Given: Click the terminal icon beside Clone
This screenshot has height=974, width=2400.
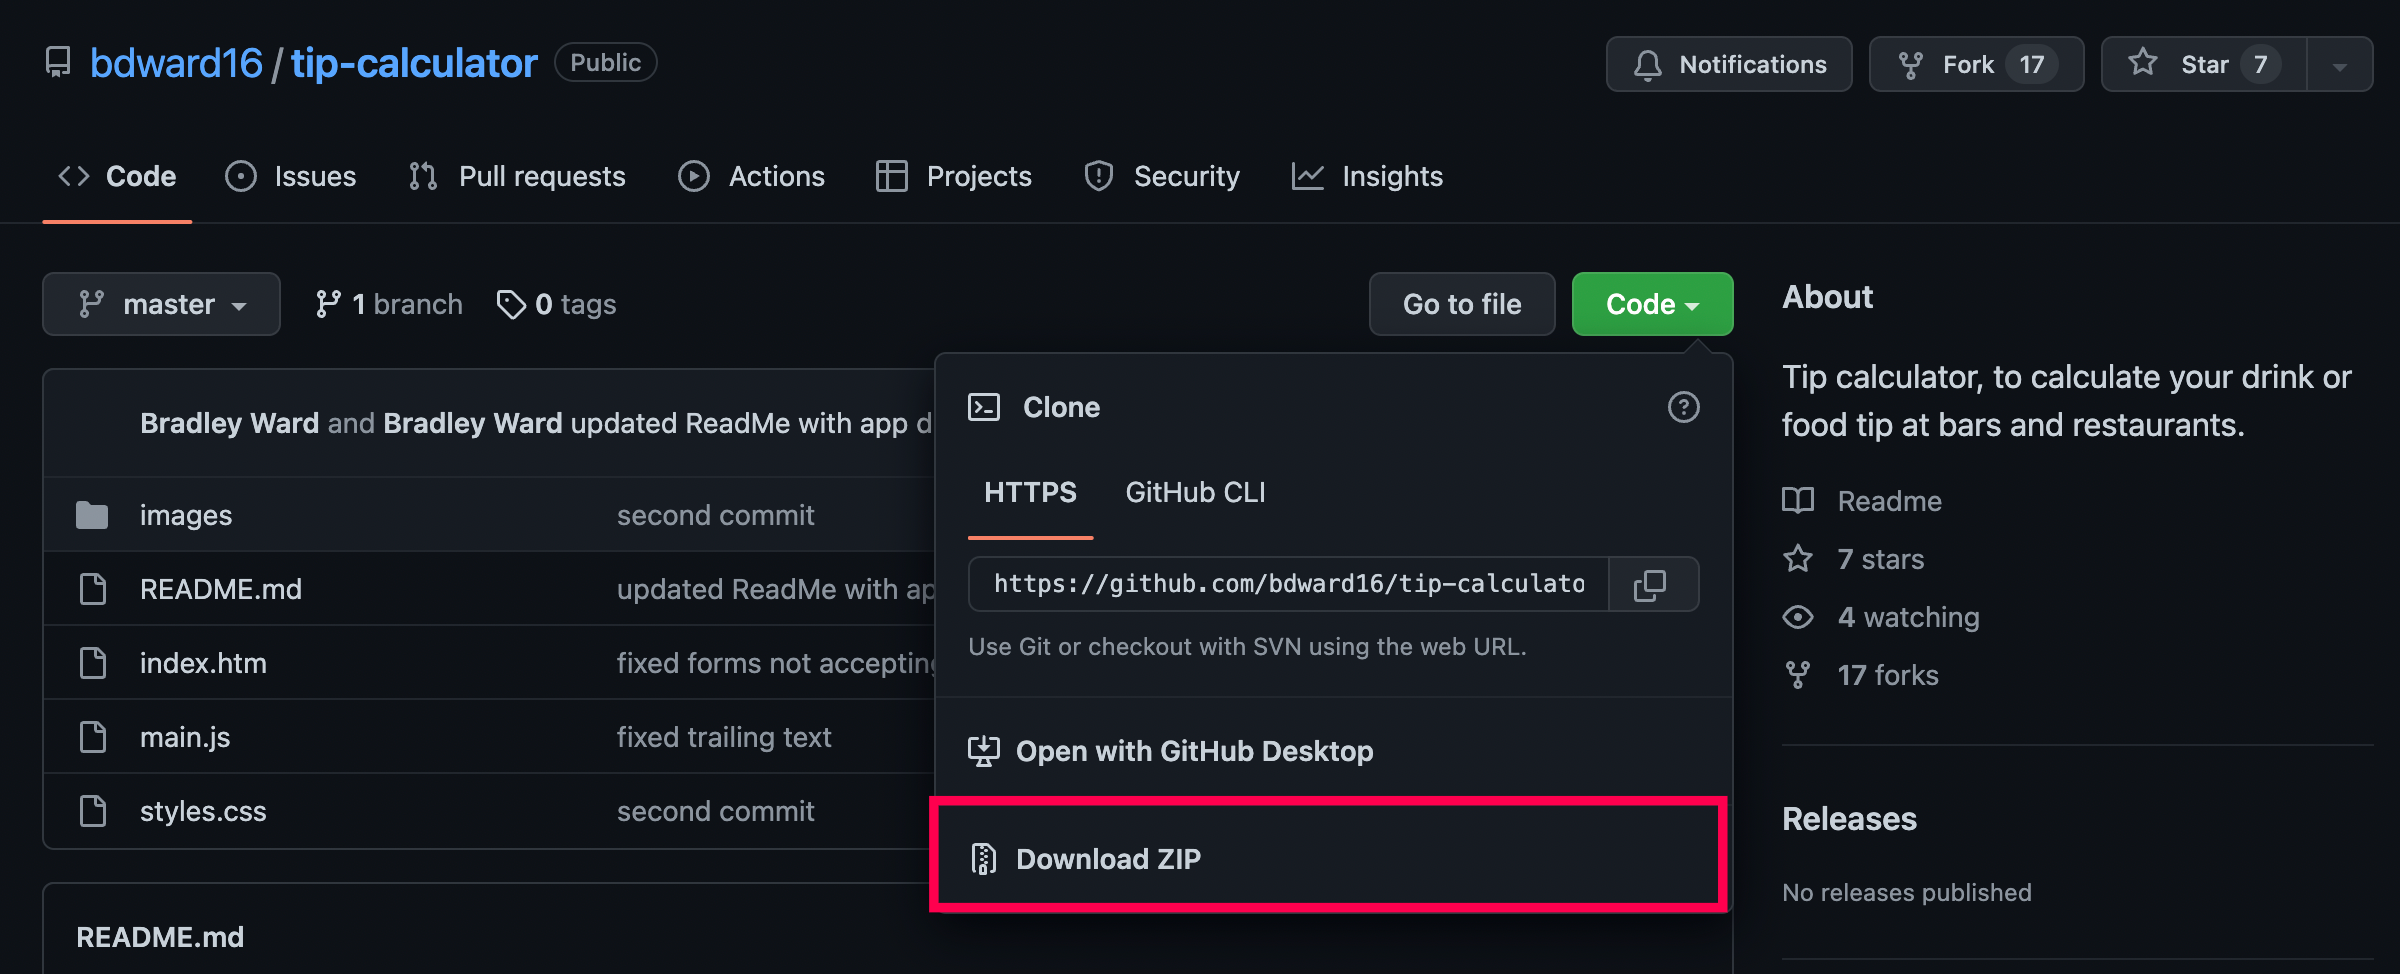Looking at the screenshot, I should (x=984, y=407).
